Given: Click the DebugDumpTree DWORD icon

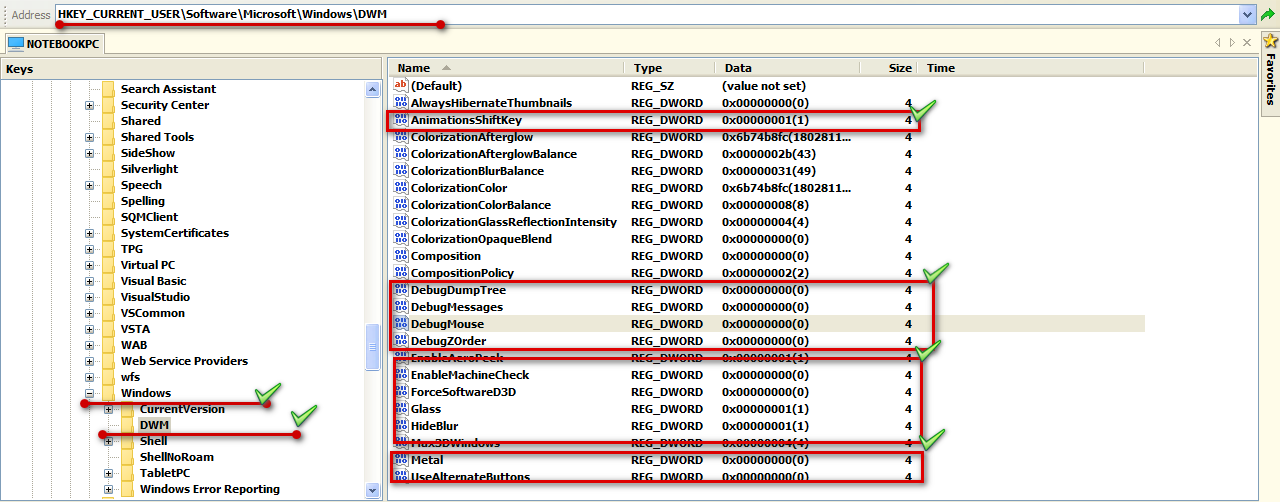Looking at the screenshot, I should click(401, 290).
